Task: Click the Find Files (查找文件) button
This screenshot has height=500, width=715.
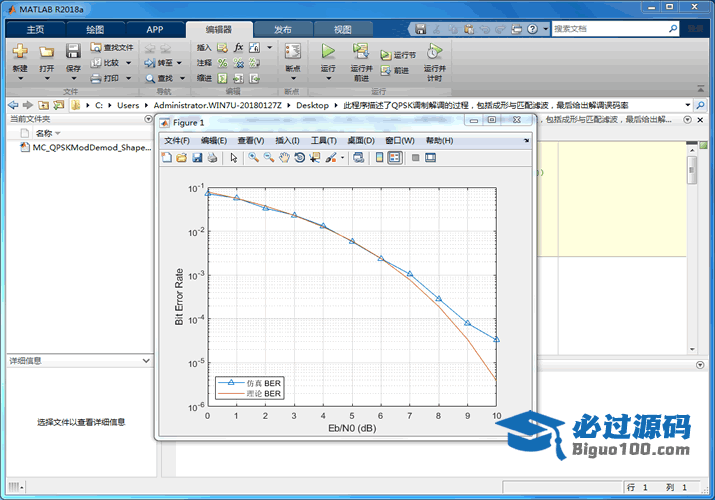Action: coord(112,47)
